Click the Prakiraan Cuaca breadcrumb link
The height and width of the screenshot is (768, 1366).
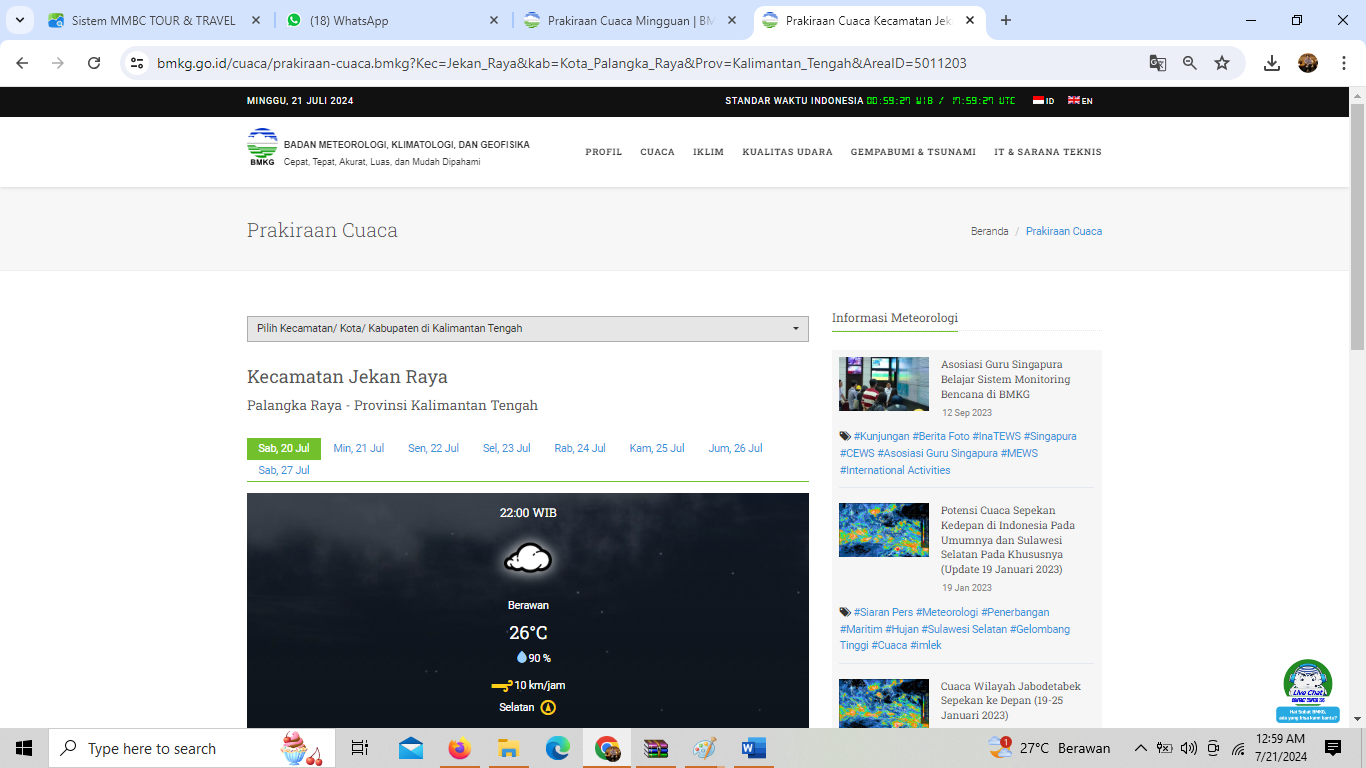pyautogui.click(x=1064, y=231)
